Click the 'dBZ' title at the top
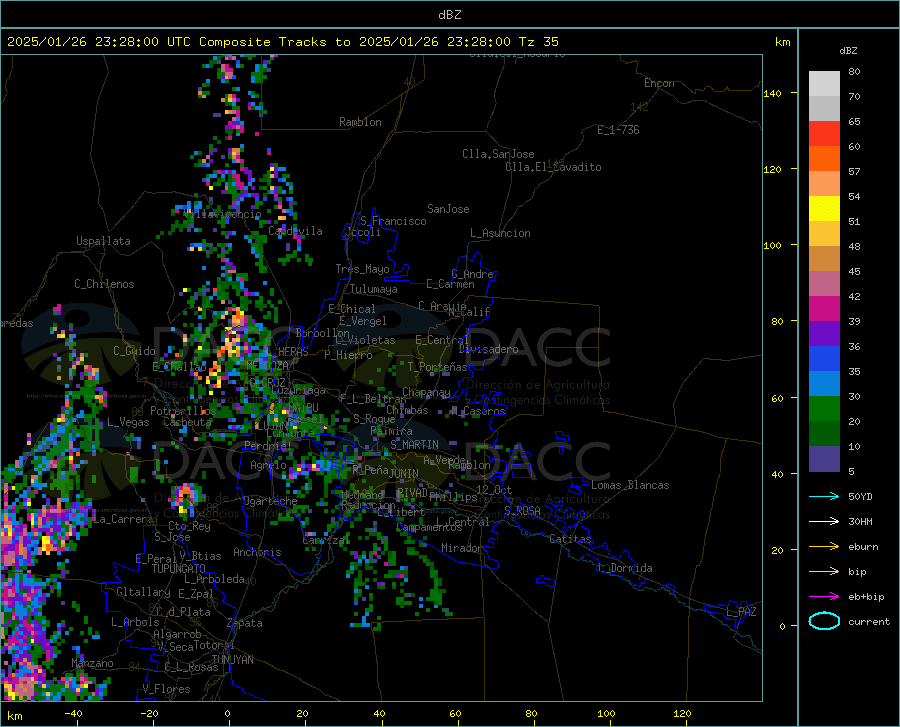 pos(449,15)
